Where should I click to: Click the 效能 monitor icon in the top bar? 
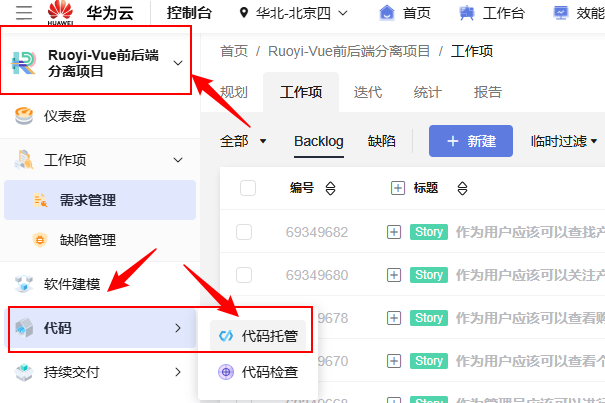pos(561,13)
